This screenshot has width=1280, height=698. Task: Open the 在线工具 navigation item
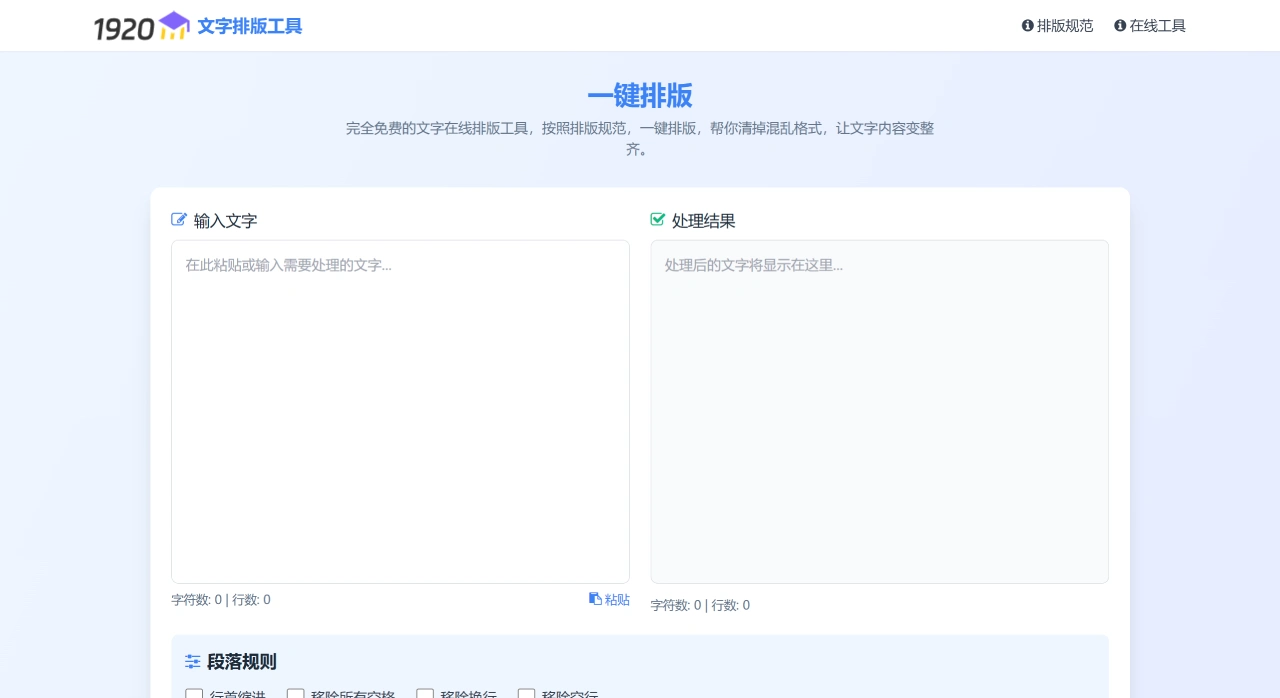tap(1157, 25)
